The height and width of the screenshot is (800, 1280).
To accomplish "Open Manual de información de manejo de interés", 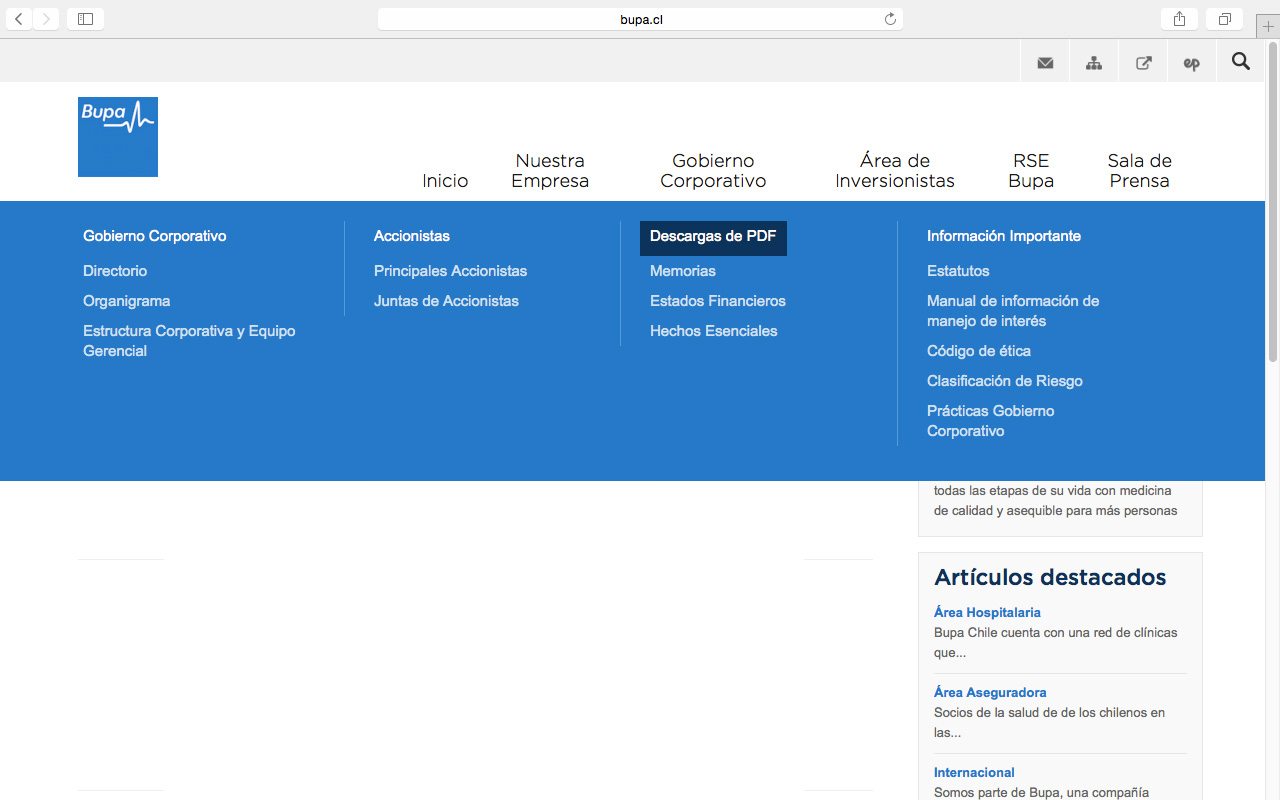I will pos(1013,311).
